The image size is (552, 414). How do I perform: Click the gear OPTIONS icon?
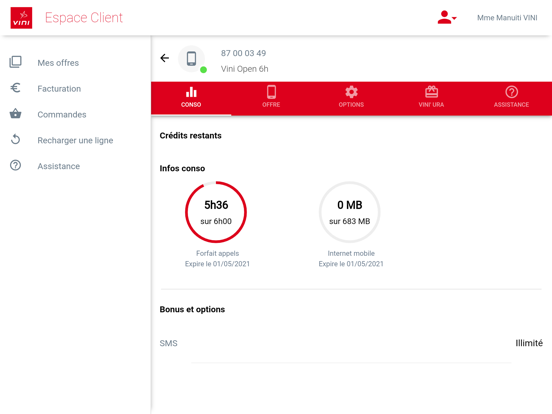tap(351, 92)
